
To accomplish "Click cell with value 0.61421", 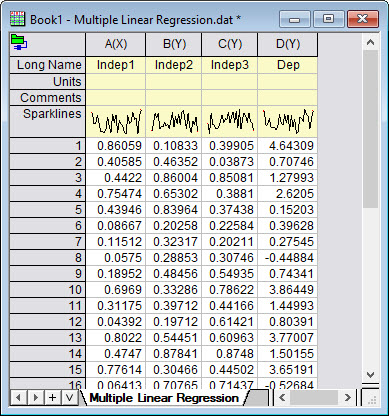I will [x=230, y=322].
